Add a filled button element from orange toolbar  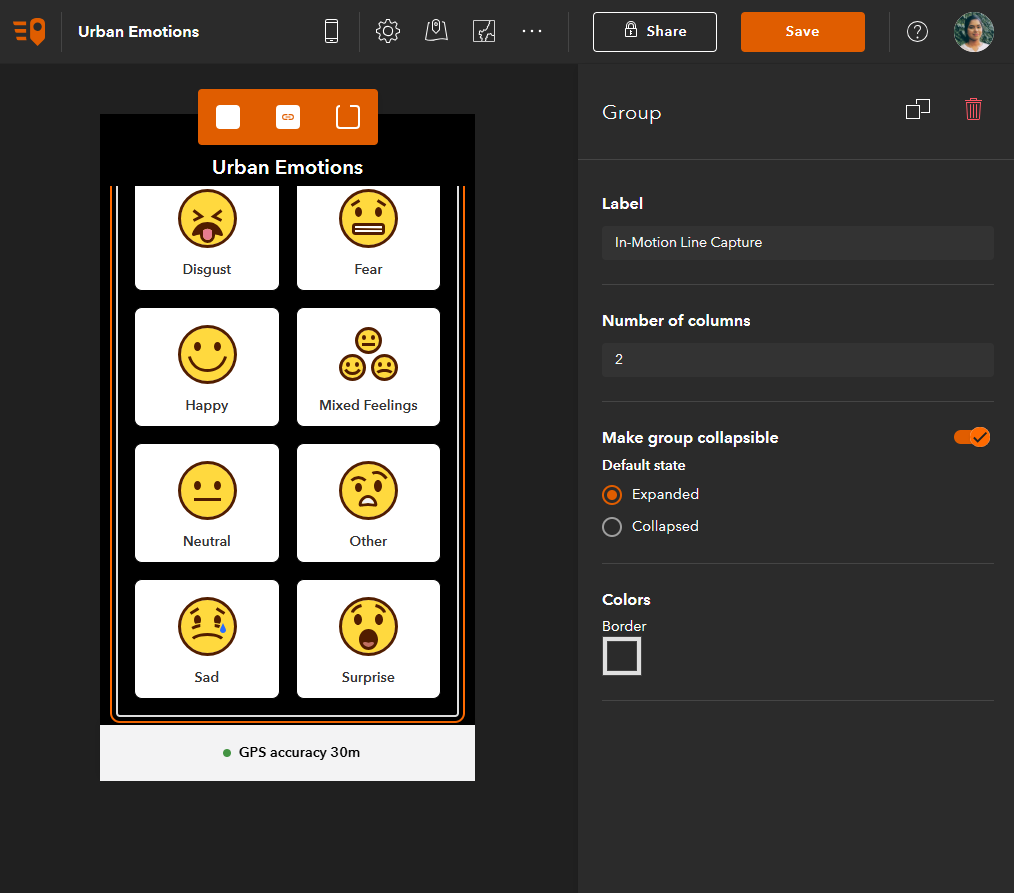(228, 117)
